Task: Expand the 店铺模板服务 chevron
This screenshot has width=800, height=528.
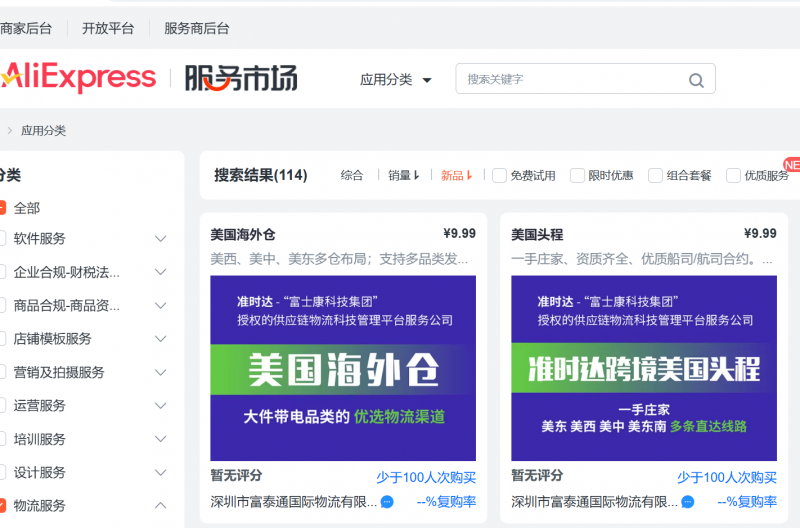Action: coord(160,339)
